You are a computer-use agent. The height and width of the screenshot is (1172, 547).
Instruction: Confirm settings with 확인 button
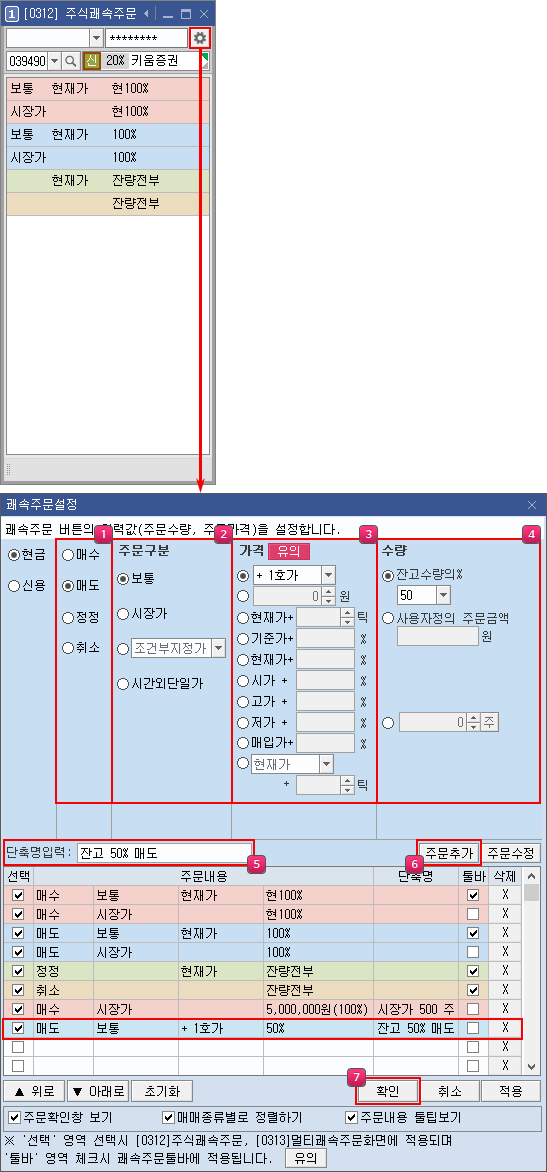(388, 1091)
